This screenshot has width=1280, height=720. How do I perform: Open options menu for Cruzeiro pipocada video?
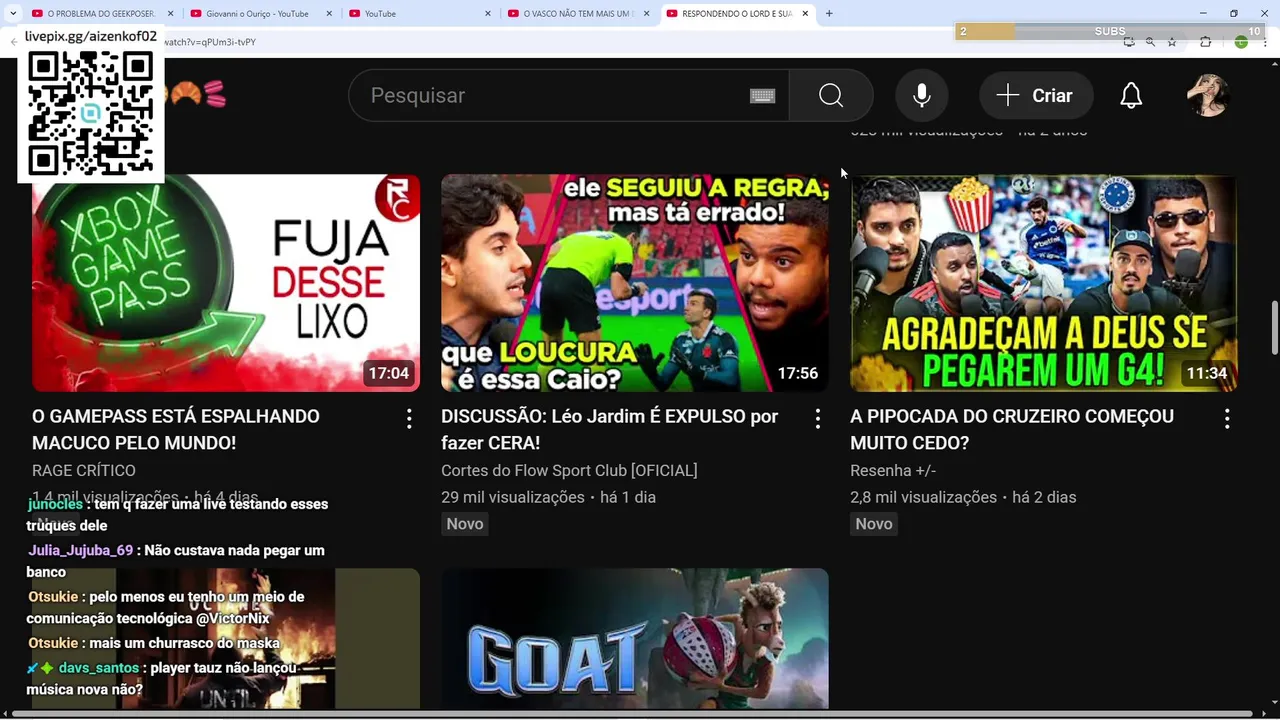point(1227,419)
